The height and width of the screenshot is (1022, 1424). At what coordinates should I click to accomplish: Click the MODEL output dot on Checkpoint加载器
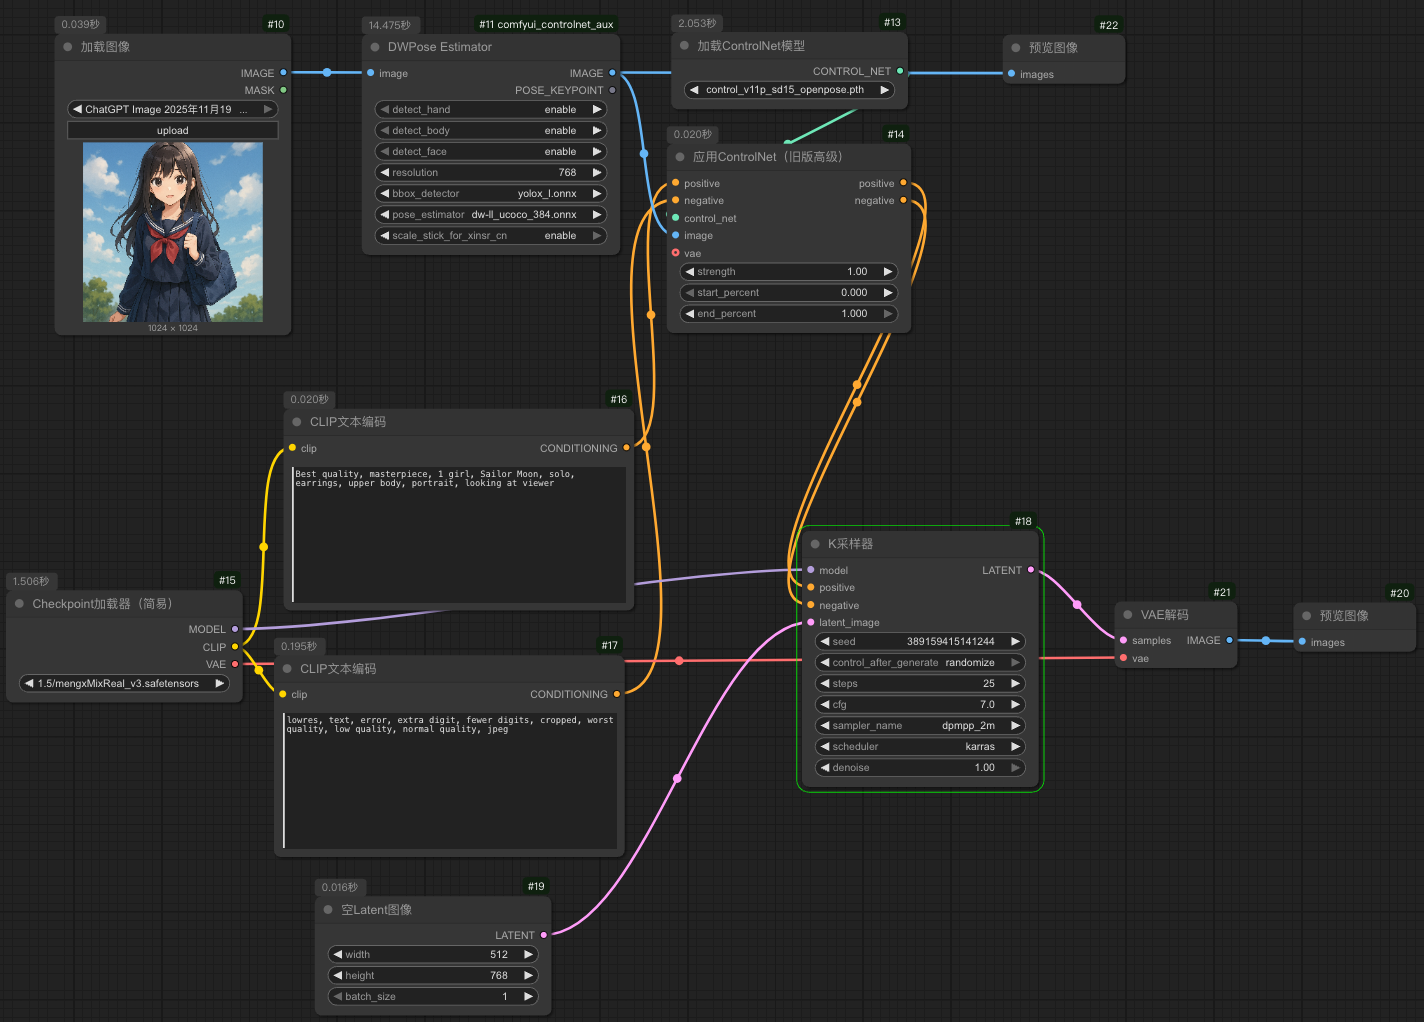[x=234, y=629]
